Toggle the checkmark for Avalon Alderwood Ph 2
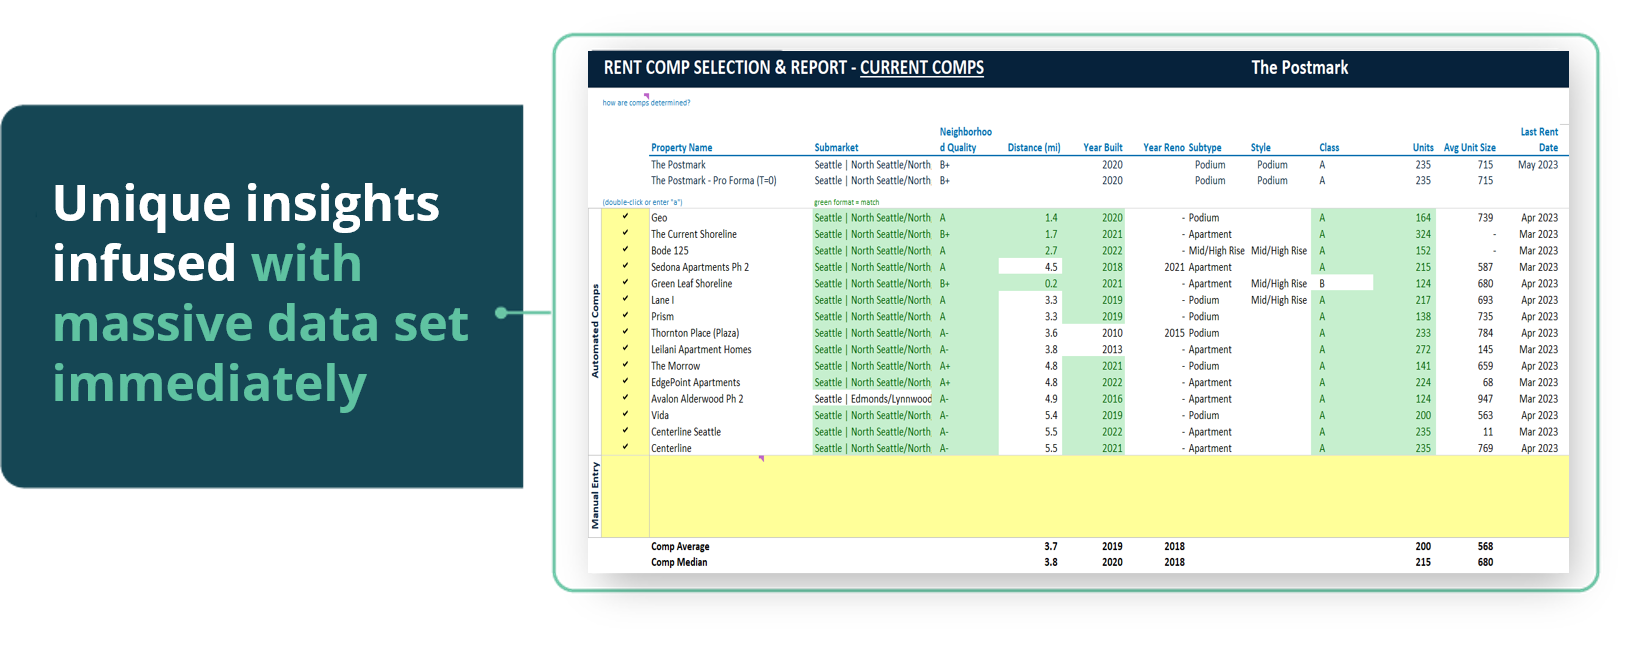The image size is (1632, 645). (625, 399)
